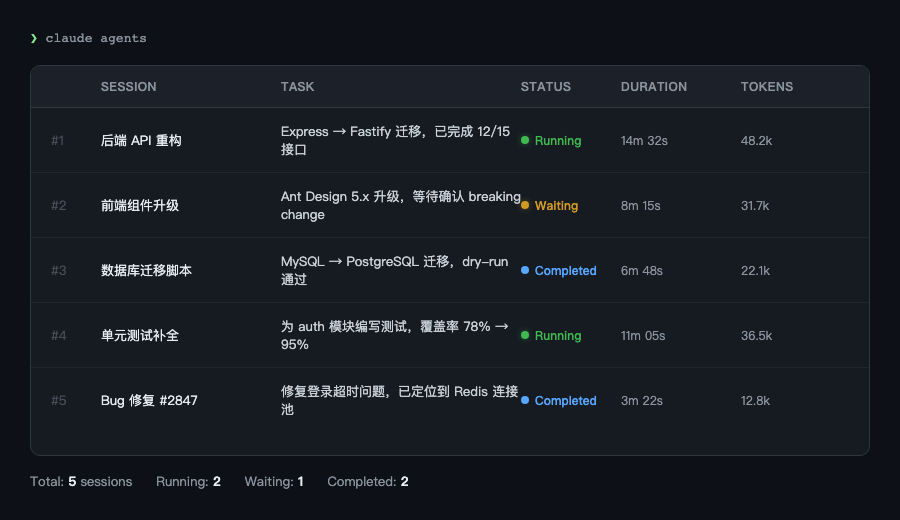Screen dimensions: 900x520
Task: Click the Running label in row #4
Action: [558, 335]
